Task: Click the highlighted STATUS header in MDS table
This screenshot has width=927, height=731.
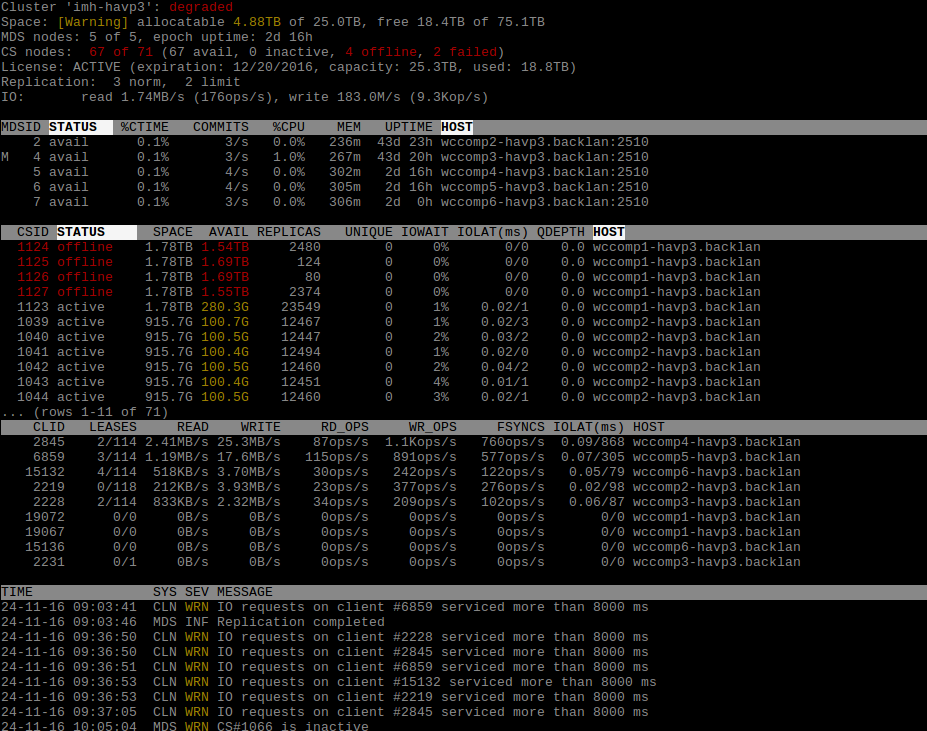Action: pyautogui.click(x=73, y=127)
